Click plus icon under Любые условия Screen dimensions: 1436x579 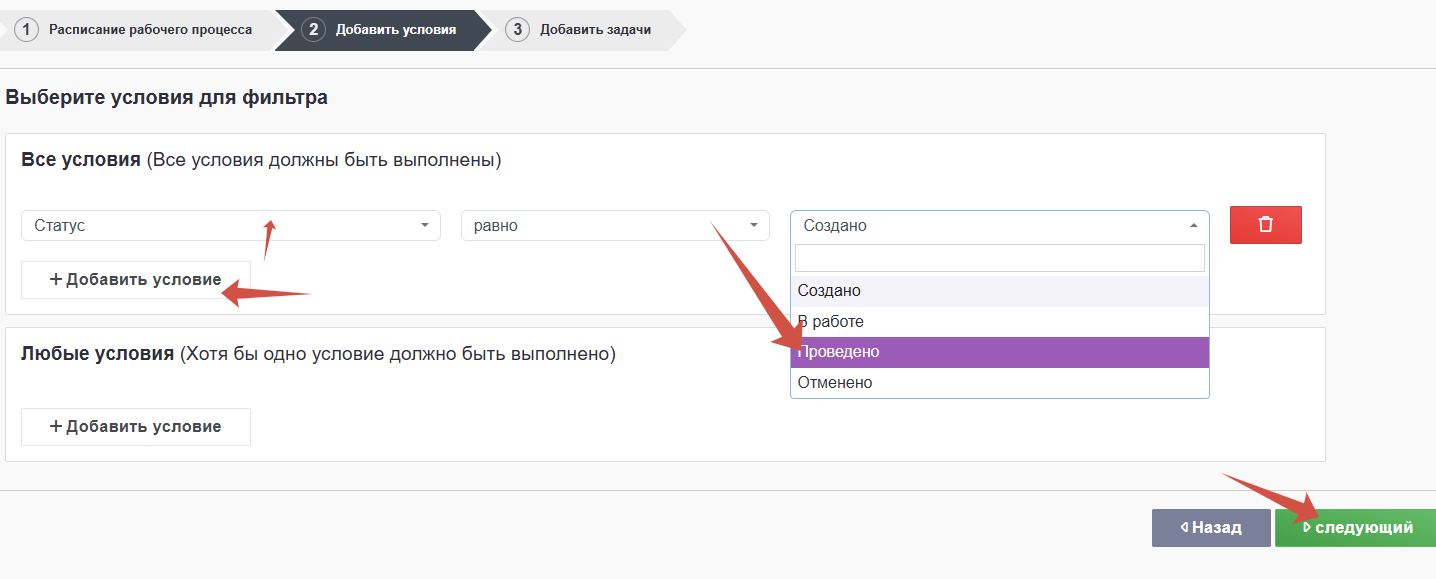(56, 427)
